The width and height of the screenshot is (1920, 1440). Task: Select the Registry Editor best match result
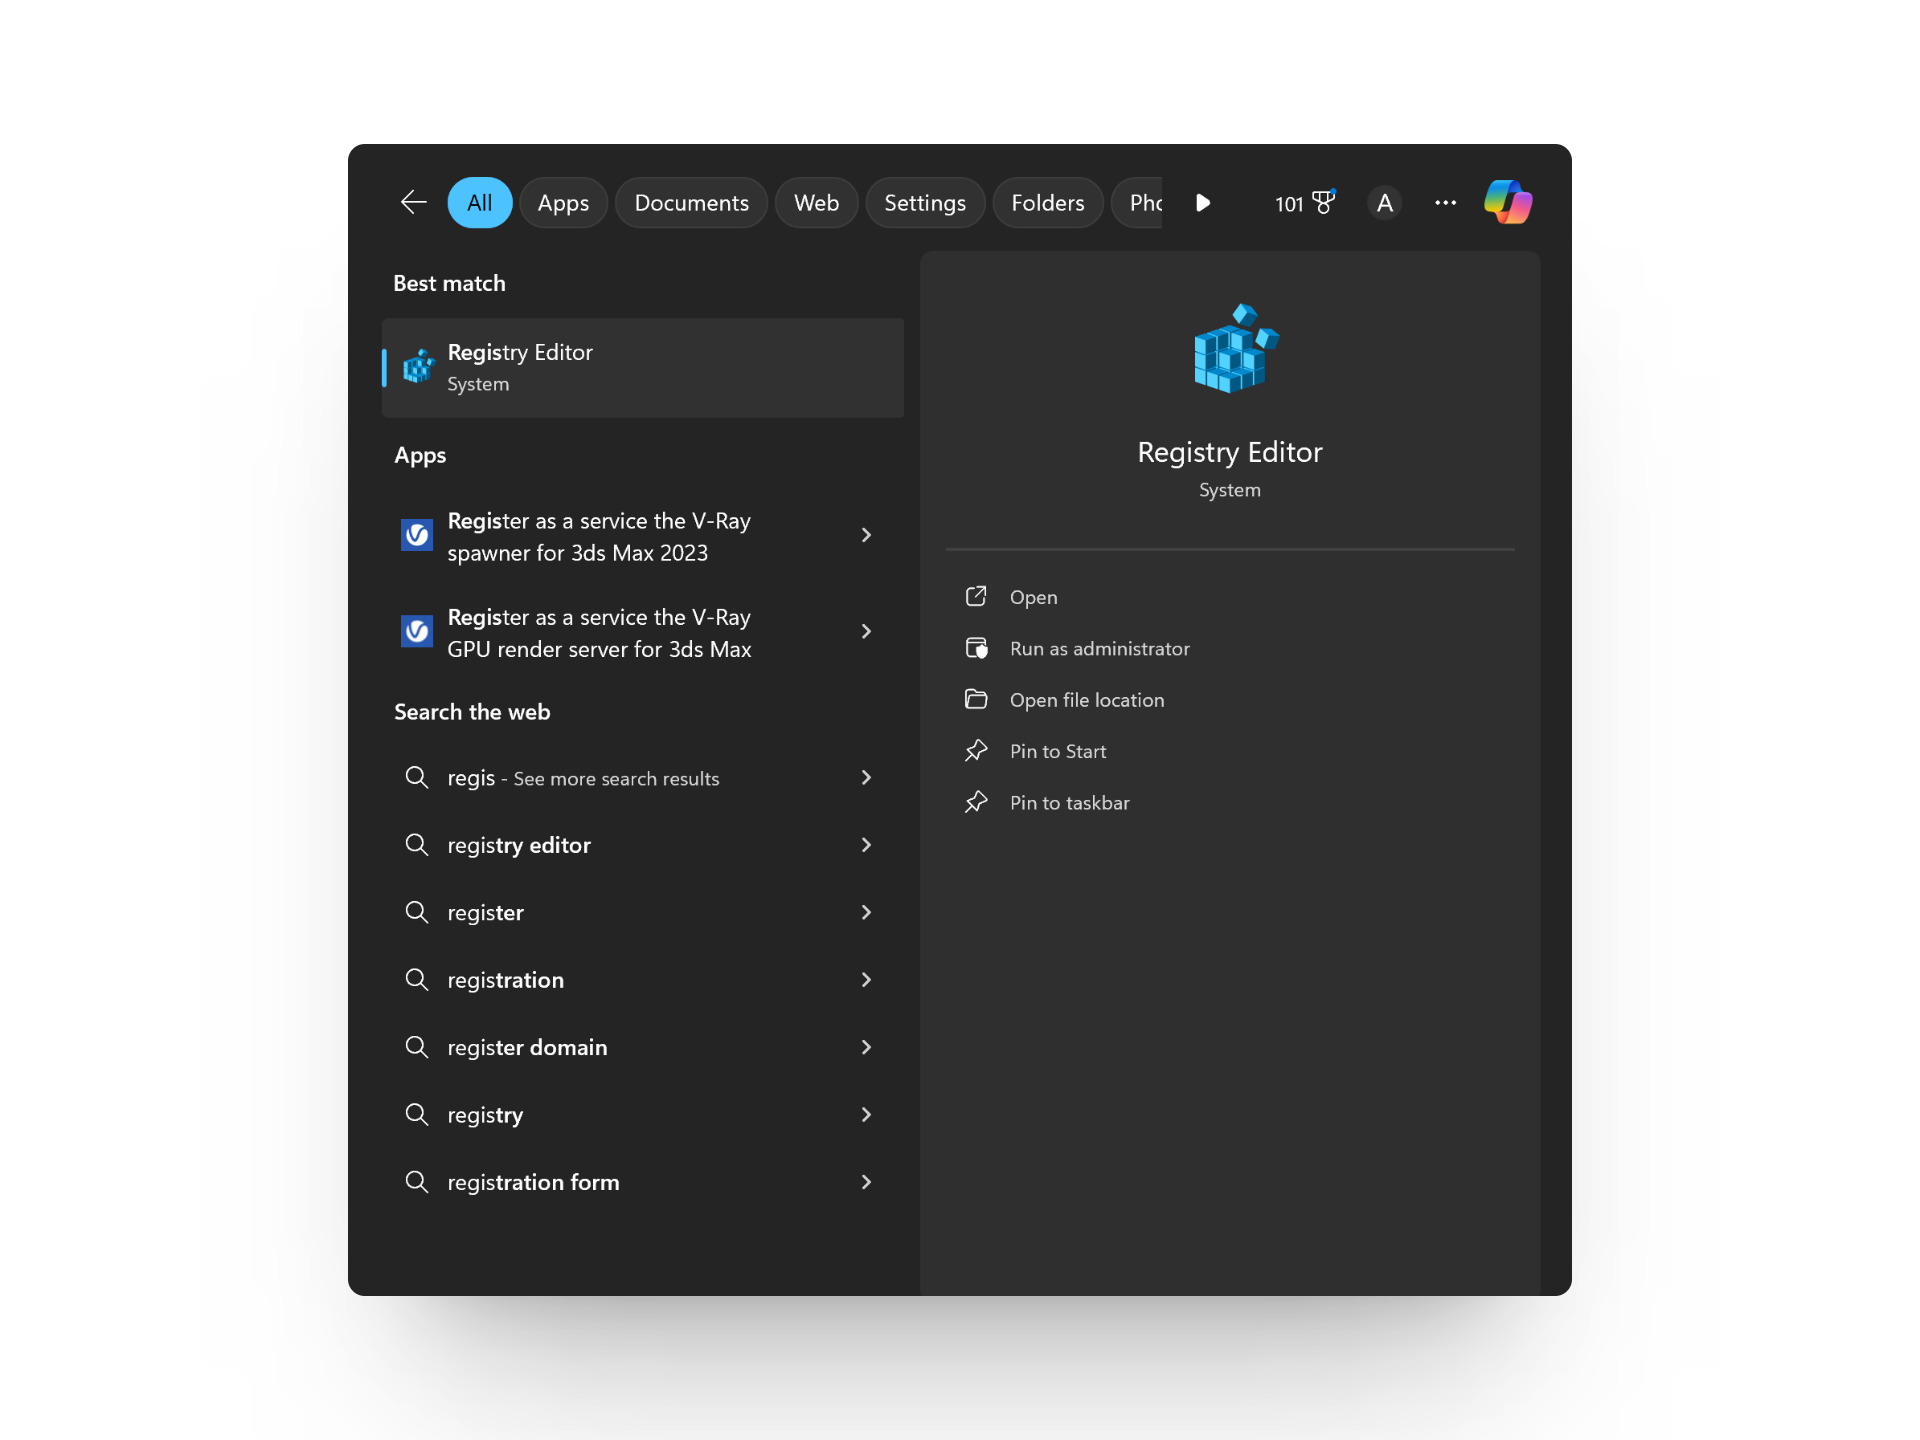pyautogui.click(x=642, y=367)
